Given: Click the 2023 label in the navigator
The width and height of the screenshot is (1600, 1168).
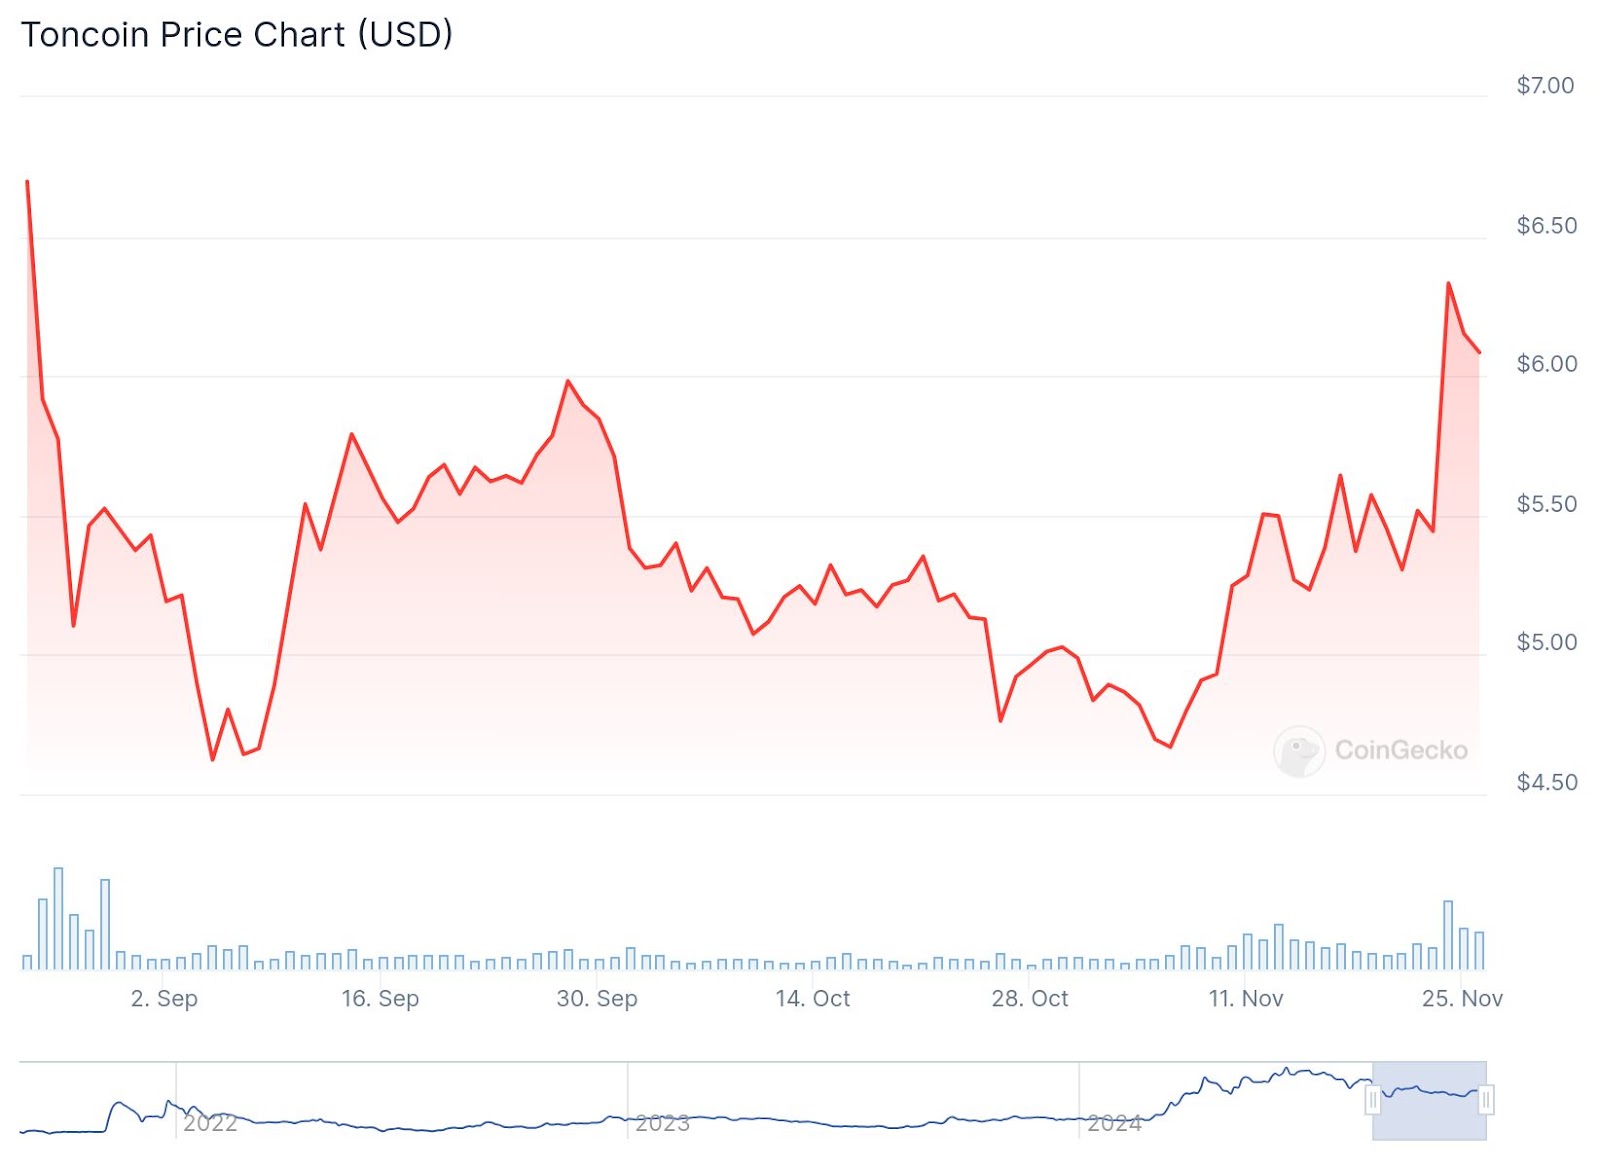Looking at the screenshot, I should tap(662, 1123).
